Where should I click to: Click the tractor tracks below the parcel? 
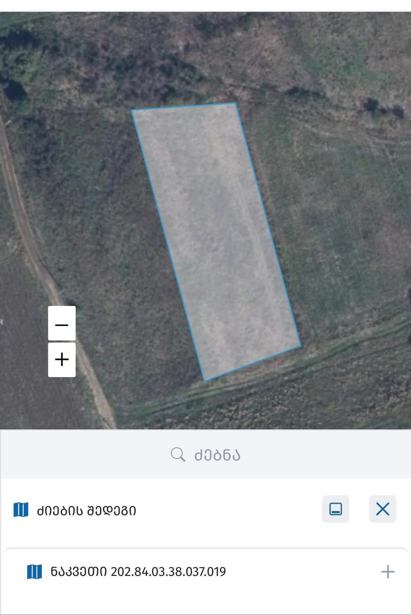tap(275, 375)
